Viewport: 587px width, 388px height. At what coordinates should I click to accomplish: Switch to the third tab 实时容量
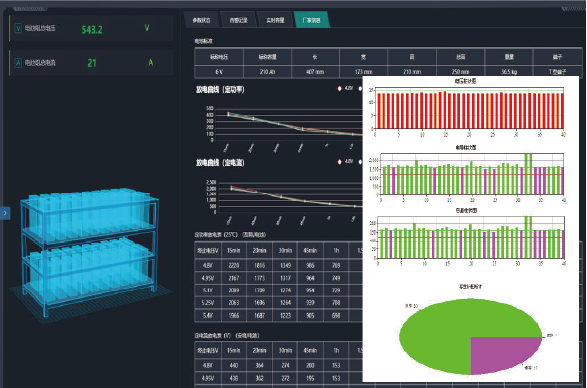[x=275, y=20]
